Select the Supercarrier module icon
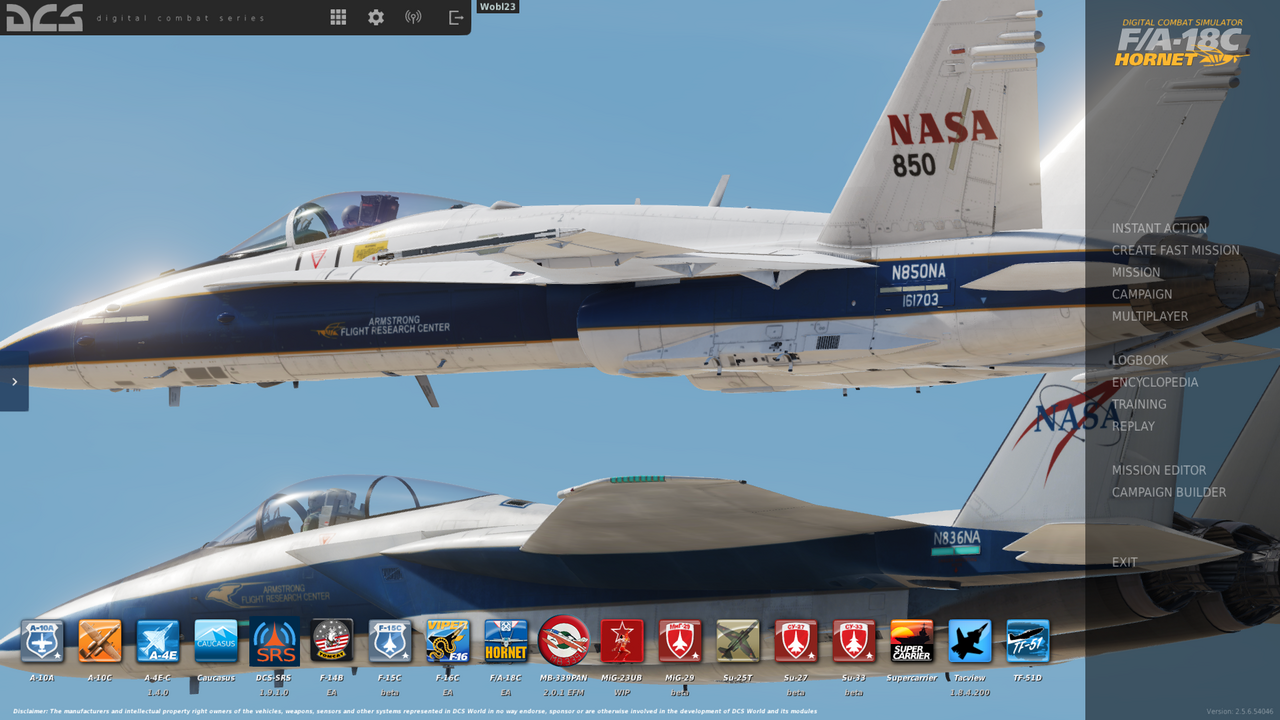The width and height of the screenshot is (1280, 720). [912, 641]
